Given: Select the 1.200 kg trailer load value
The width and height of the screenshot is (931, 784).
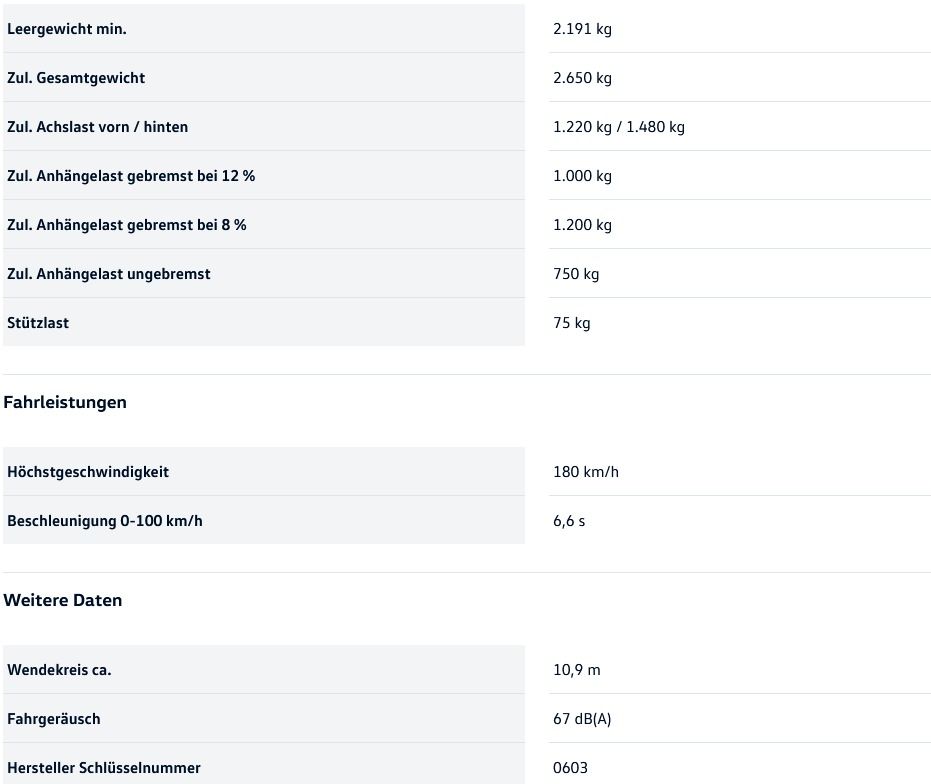Looking at the screenshot, I should [x=582, y=225].
